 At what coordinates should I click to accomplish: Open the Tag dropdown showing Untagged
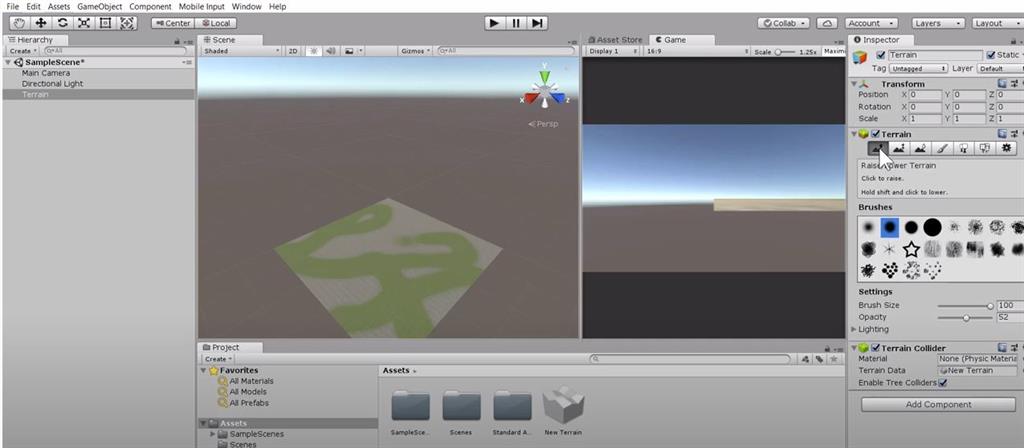(918, 69)
